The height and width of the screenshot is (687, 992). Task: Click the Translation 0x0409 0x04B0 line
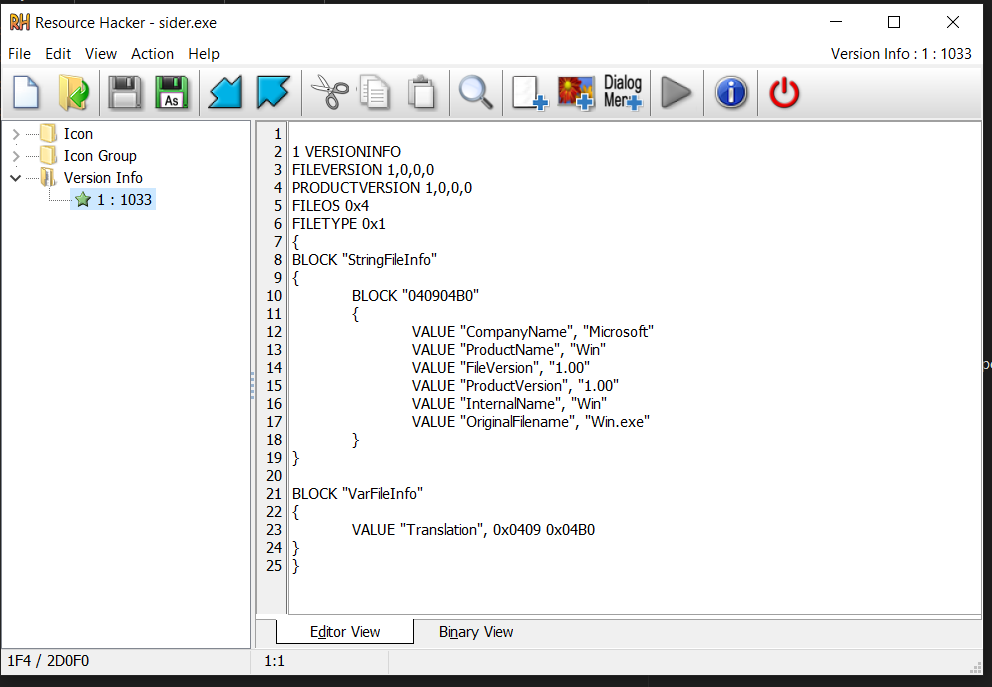473,530
